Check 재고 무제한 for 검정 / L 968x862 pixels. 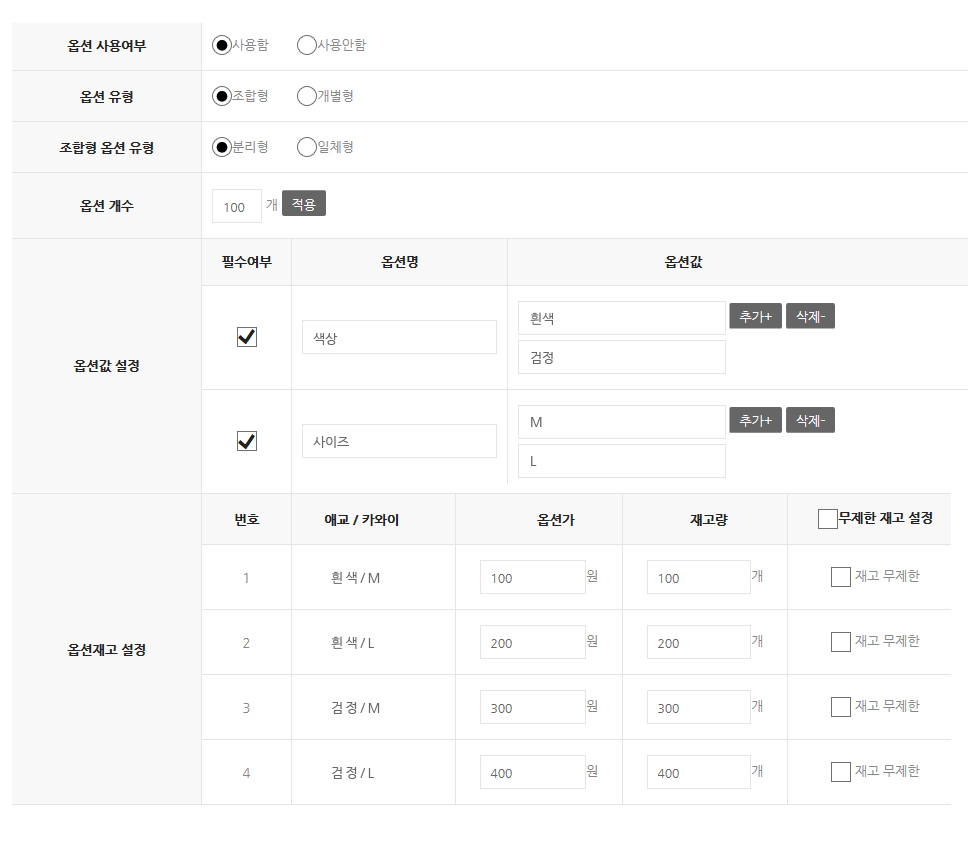tap(841, 772)
